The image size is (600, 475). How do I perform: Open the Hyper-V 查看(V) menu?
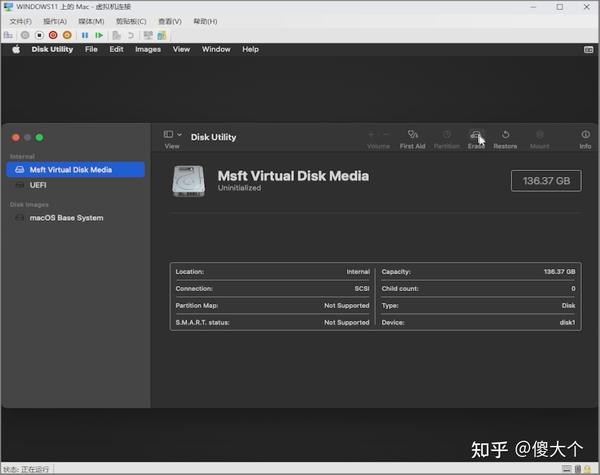click(x=170, y=21)
